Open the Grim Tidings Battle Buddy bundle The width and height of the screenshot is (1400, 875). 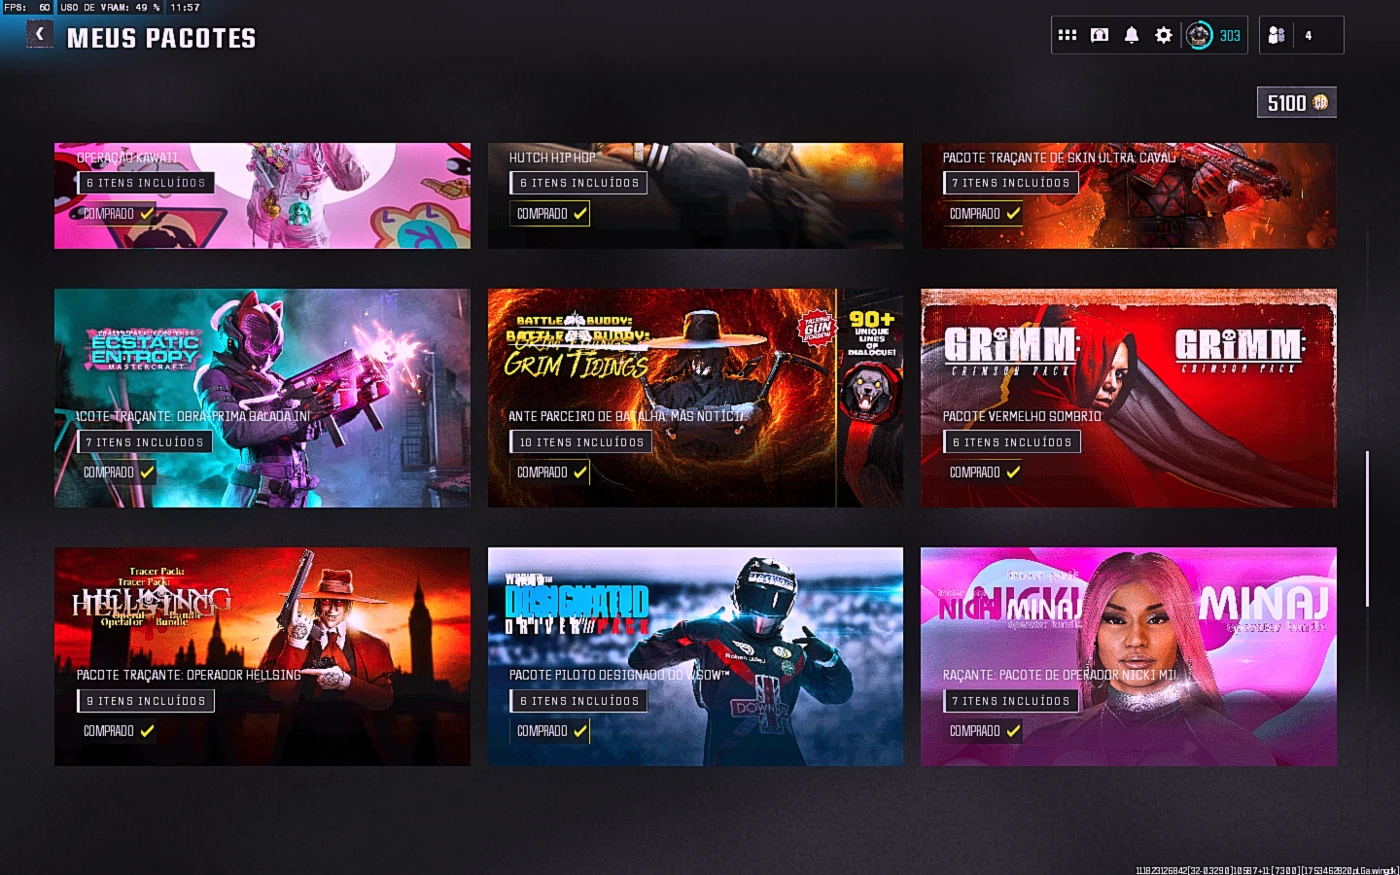pos(695,398)
